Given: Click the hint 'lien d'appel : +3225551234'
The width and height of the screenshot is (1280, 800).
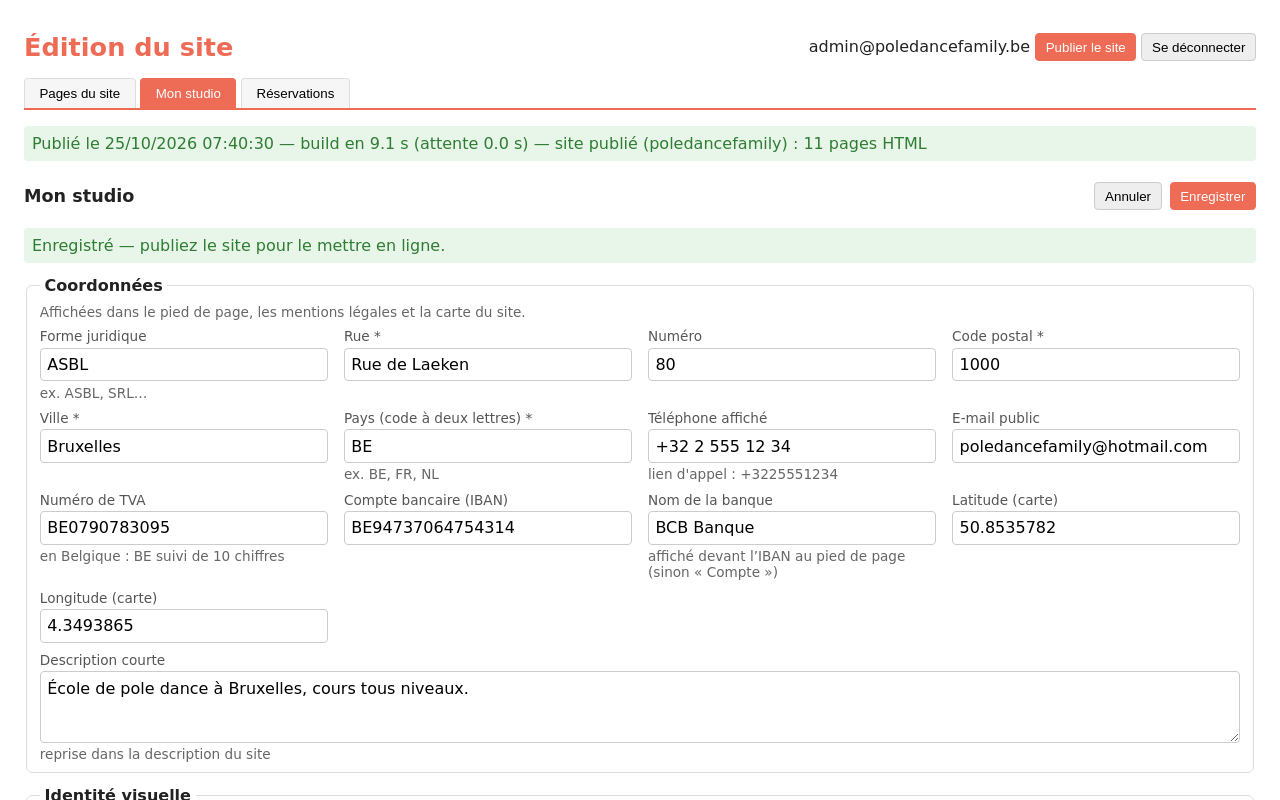Looking at the screenshot, I should [743, 474].
